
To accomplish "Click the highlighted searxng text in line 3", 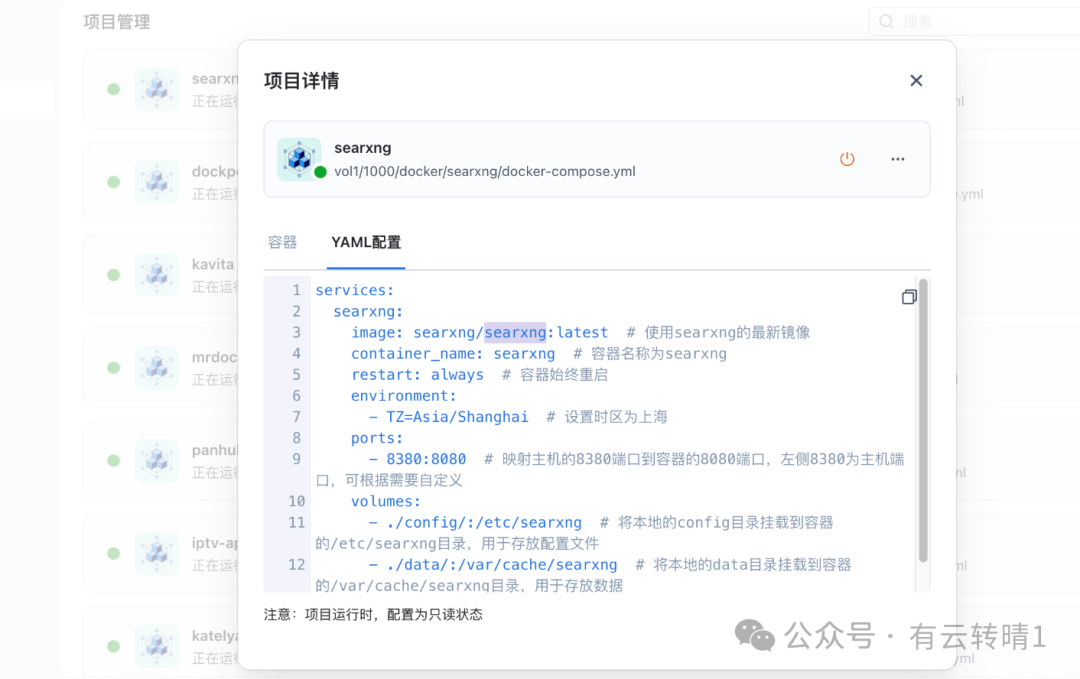I will click(515, 332).
